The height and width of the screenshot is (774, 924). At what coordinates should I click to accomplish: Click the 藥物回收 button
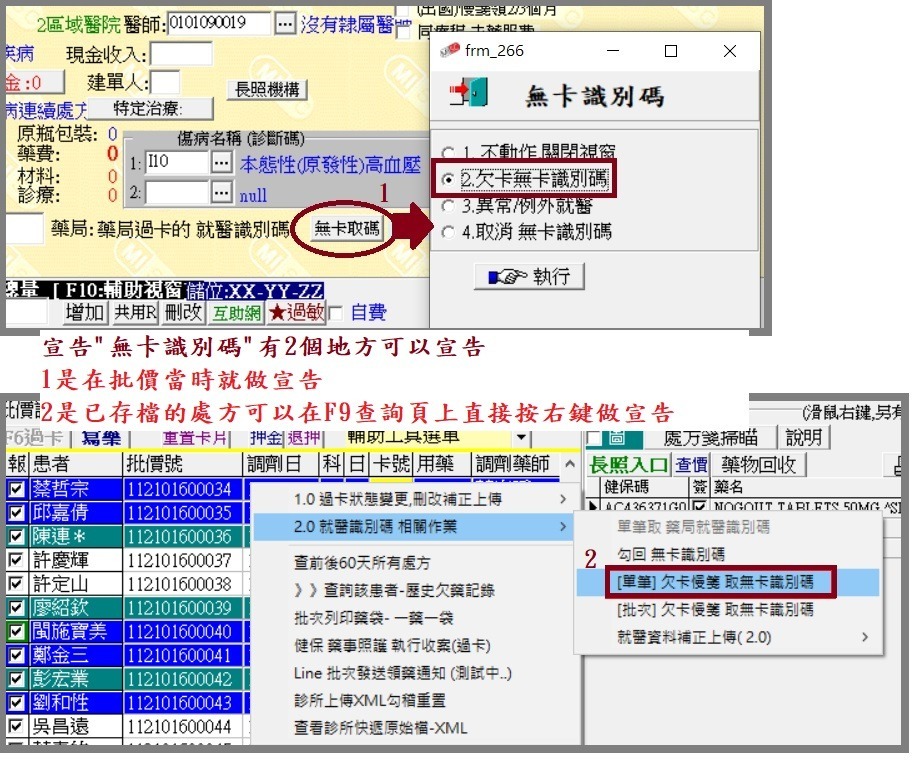click(758, 465)
